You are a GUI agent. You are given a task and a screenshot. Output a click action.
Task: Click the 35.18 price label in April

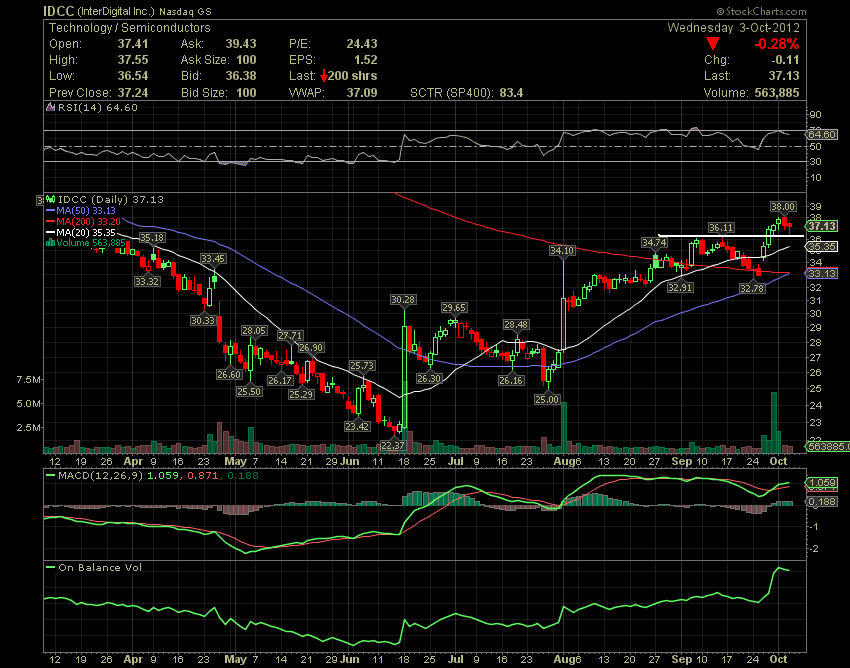click(x=152, y=237)
